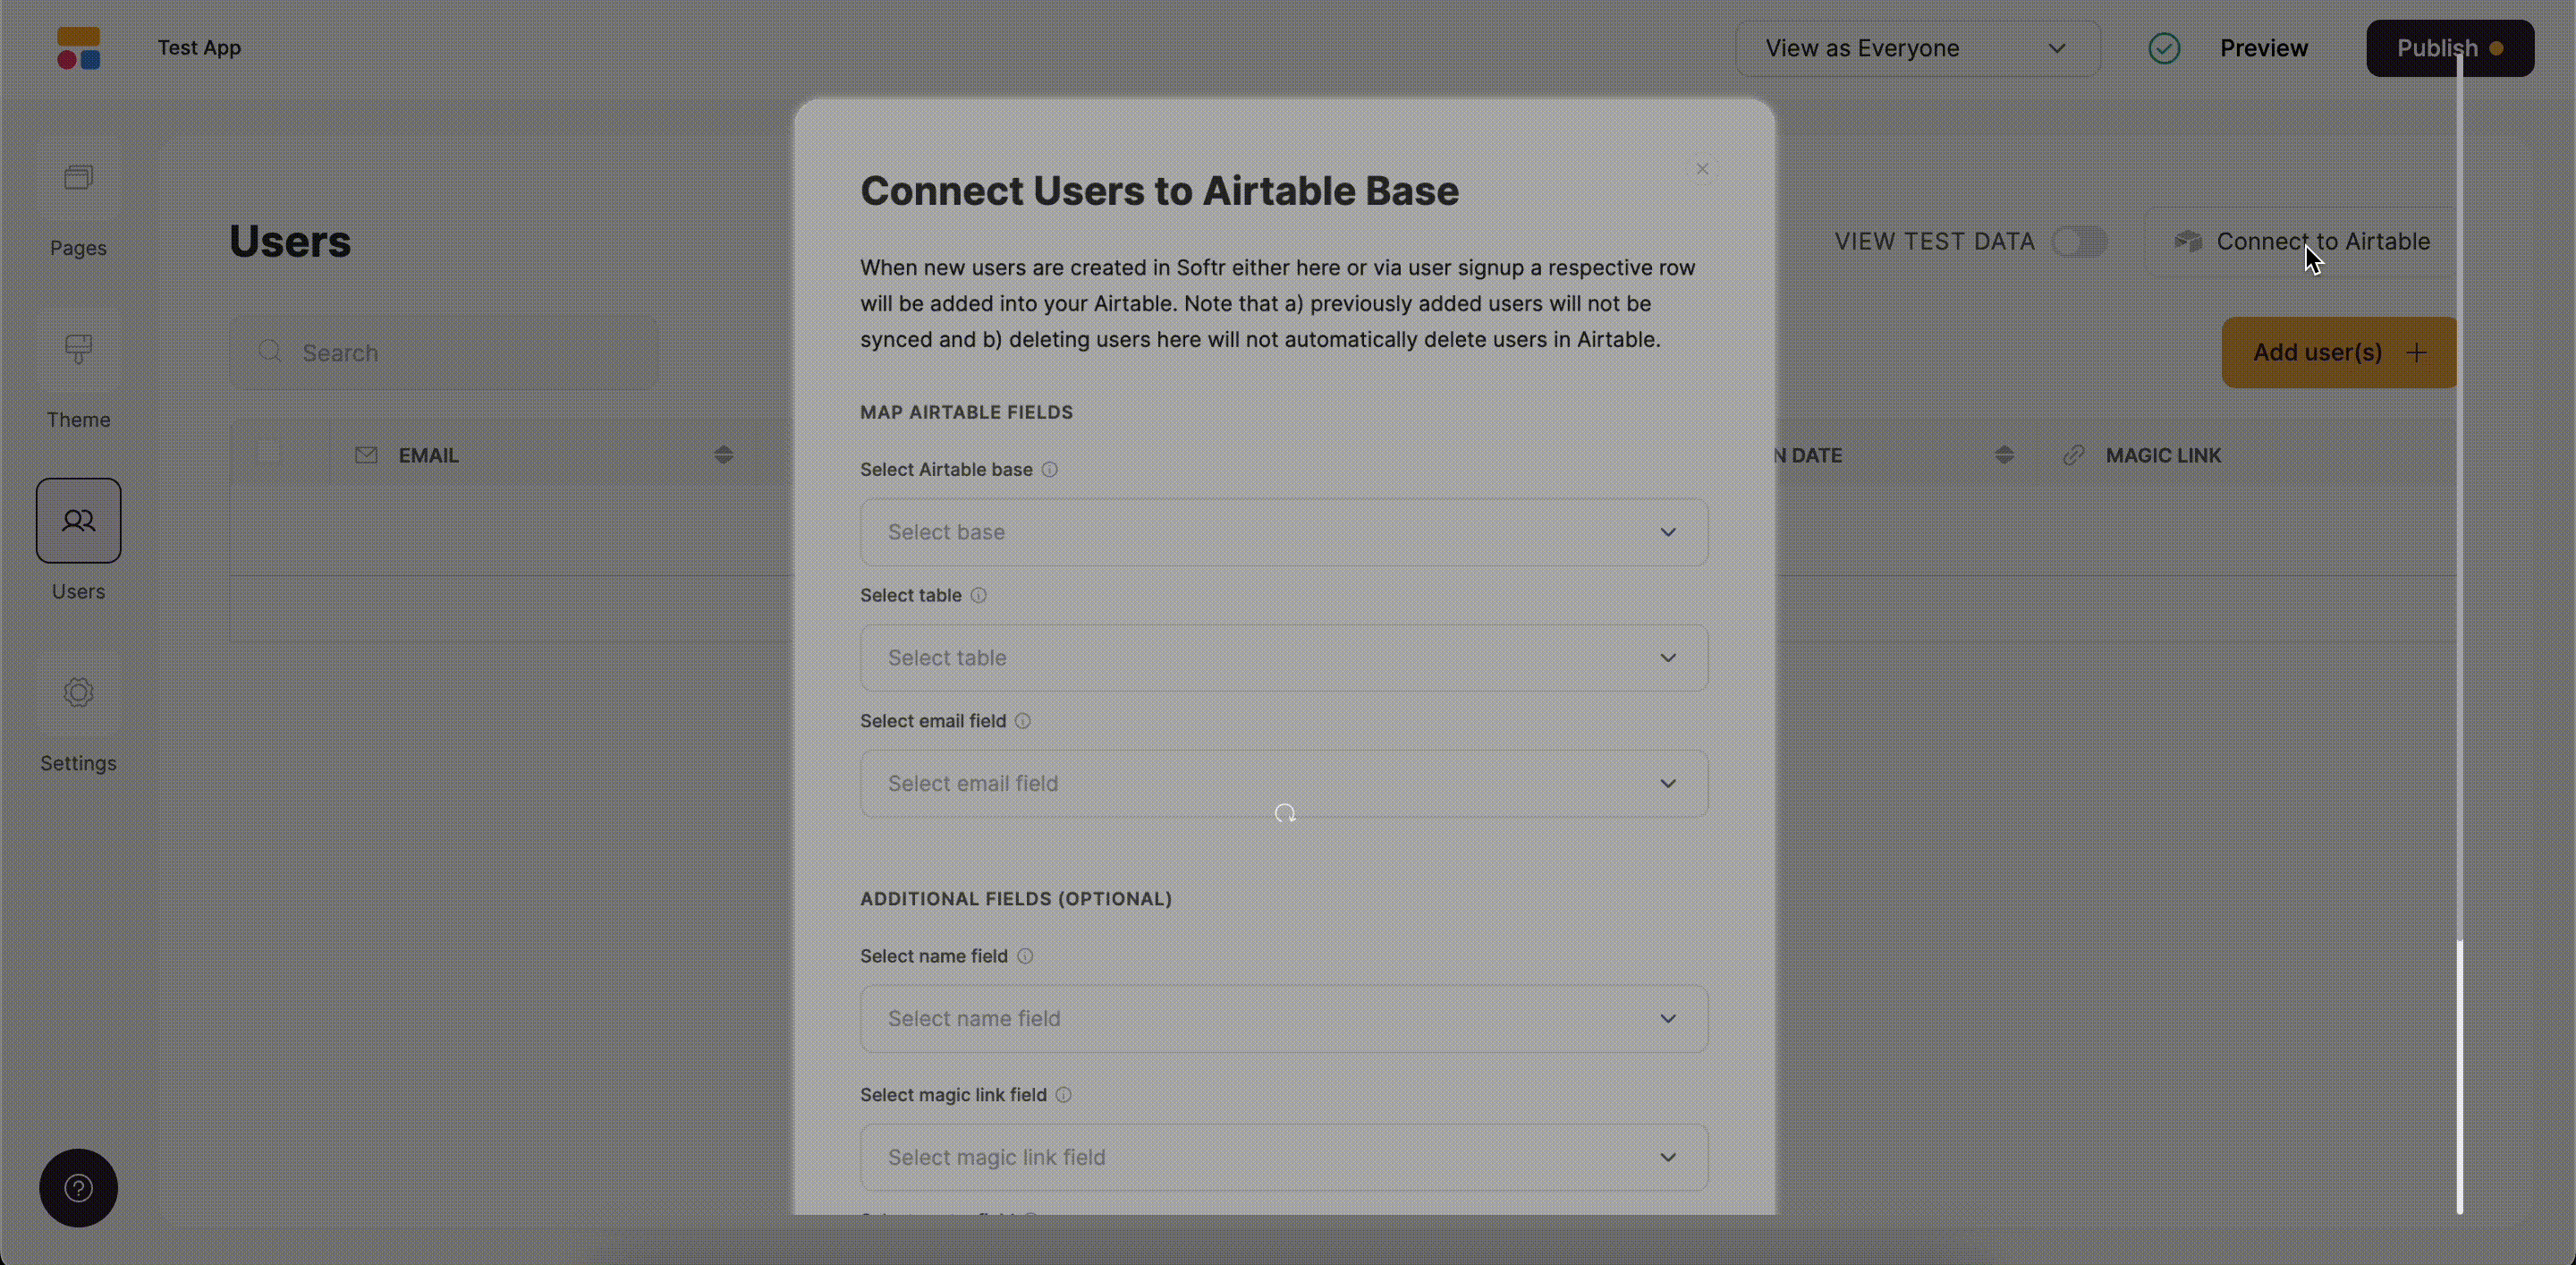Viewport: 2576px width, 1265px height.
Task: Sort the Email column with arrows
Action: 723,455
